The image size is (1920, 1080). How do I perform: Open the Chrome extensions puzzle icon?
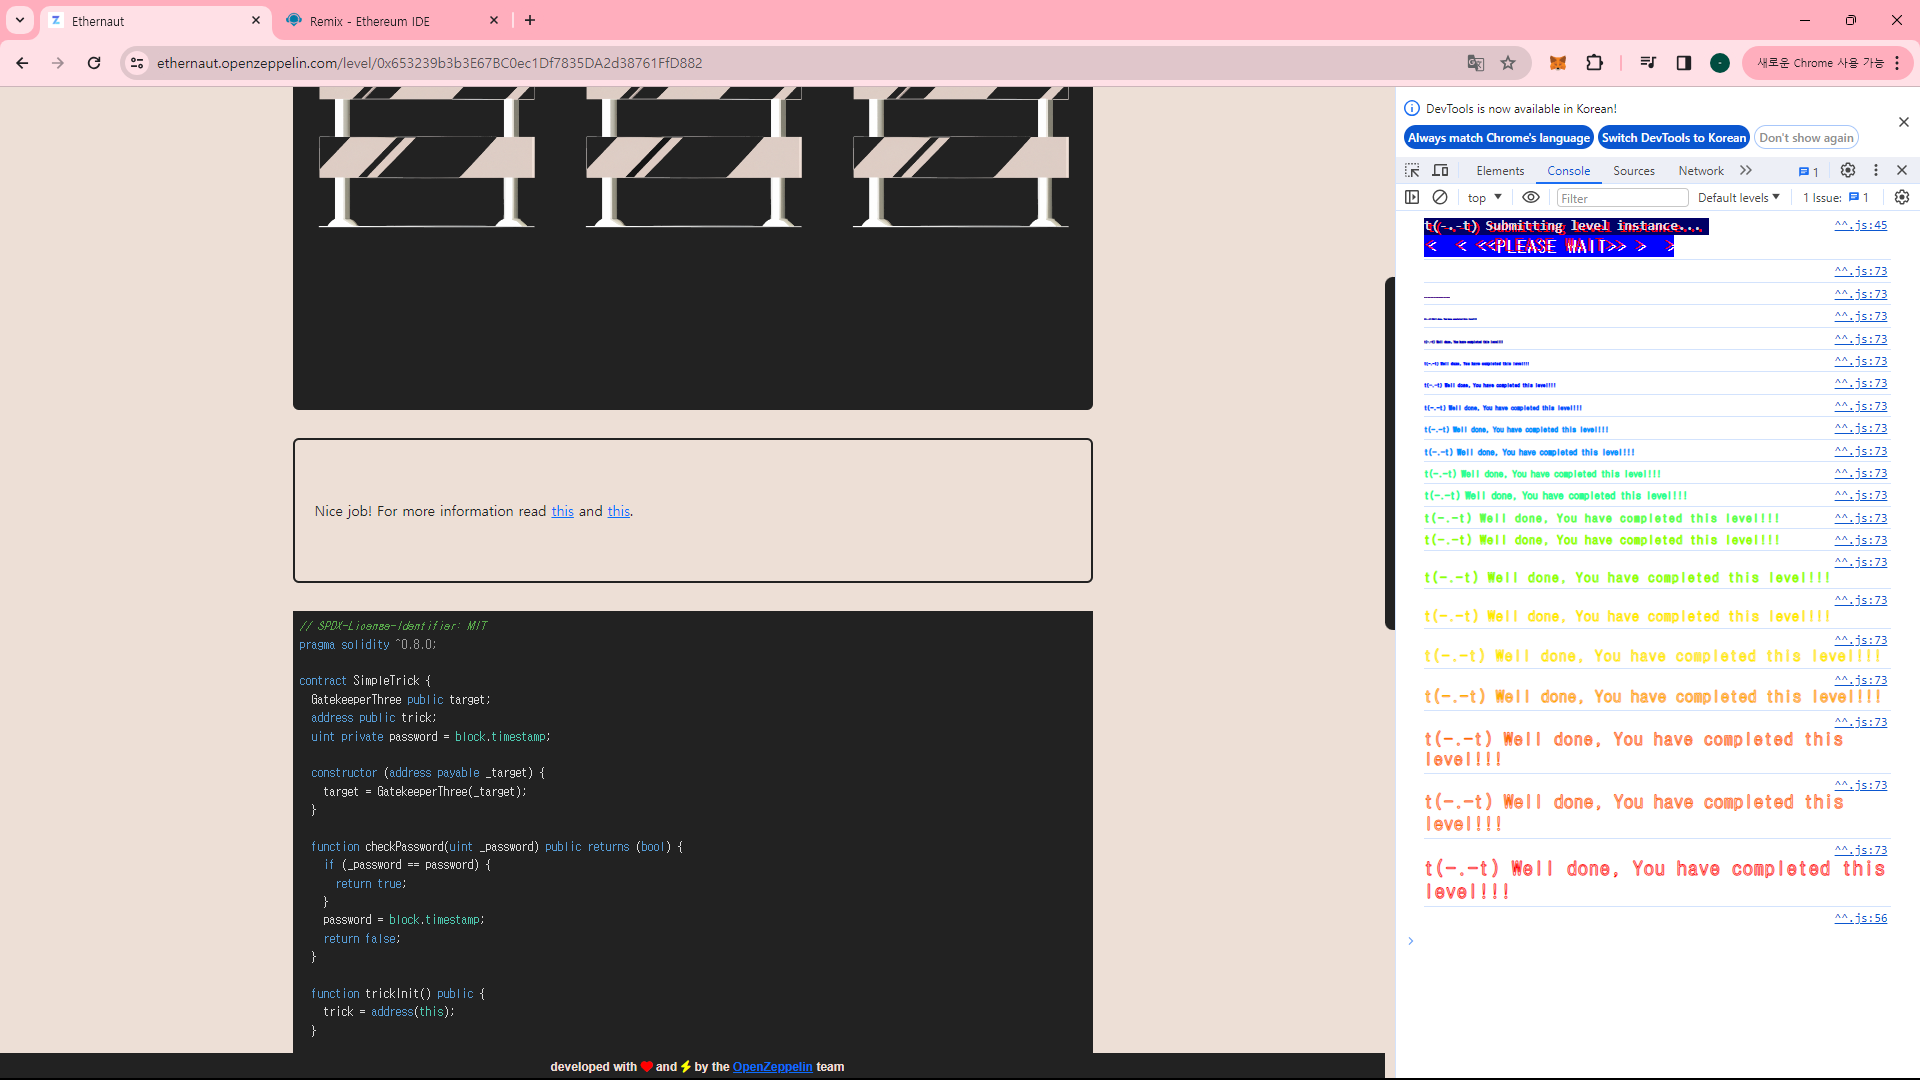(x=1594, y=63)
